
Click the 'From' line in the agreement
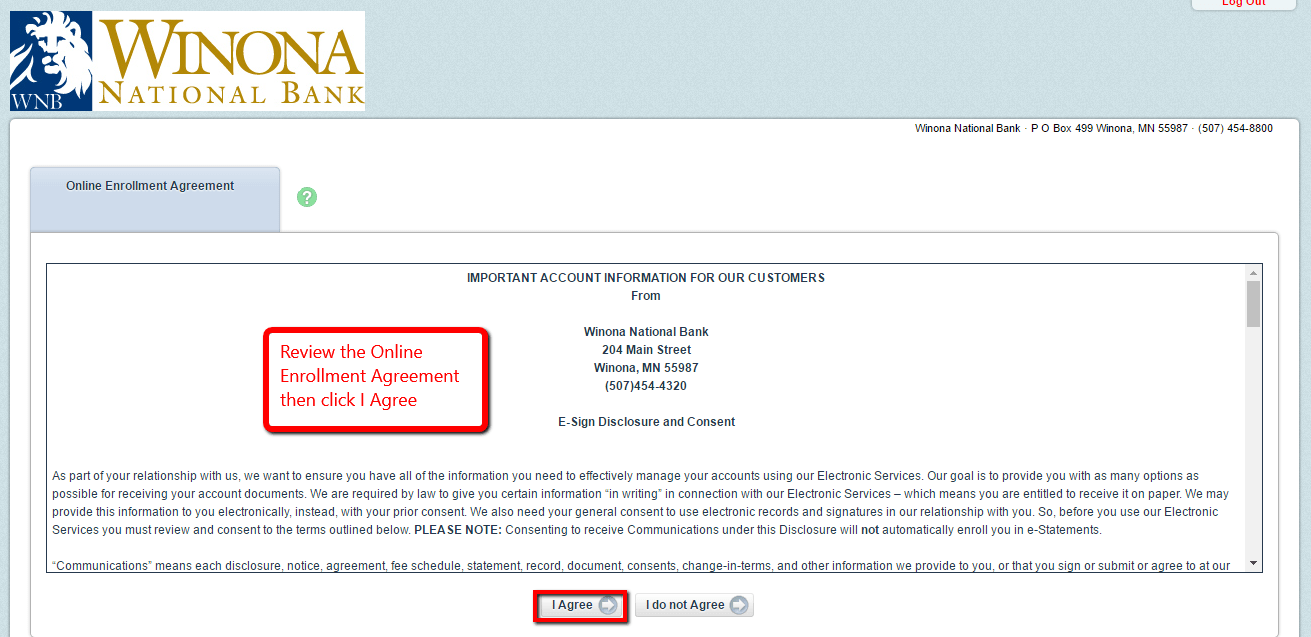646,296
